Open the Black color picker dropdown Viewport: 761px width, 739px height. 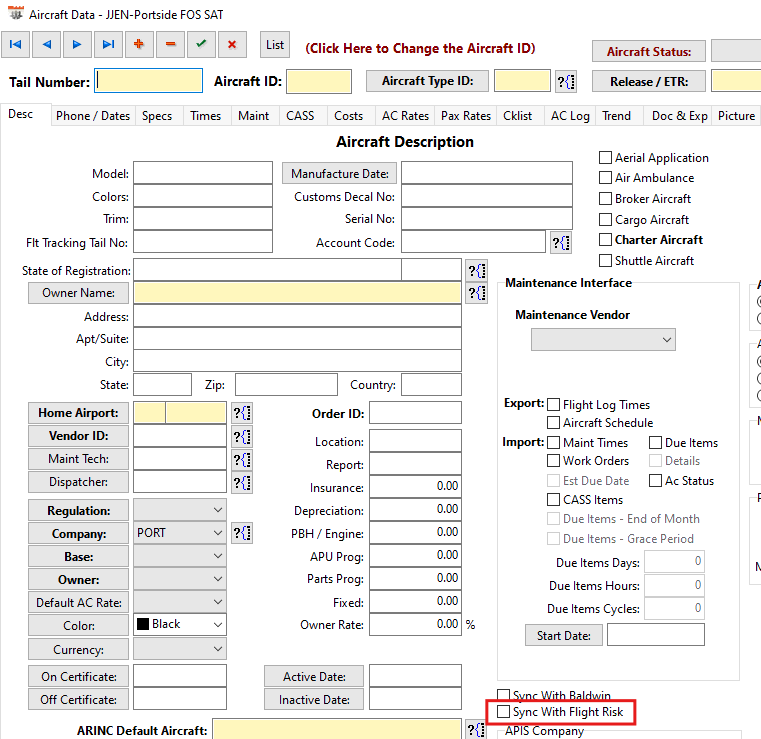pos(180,624)
